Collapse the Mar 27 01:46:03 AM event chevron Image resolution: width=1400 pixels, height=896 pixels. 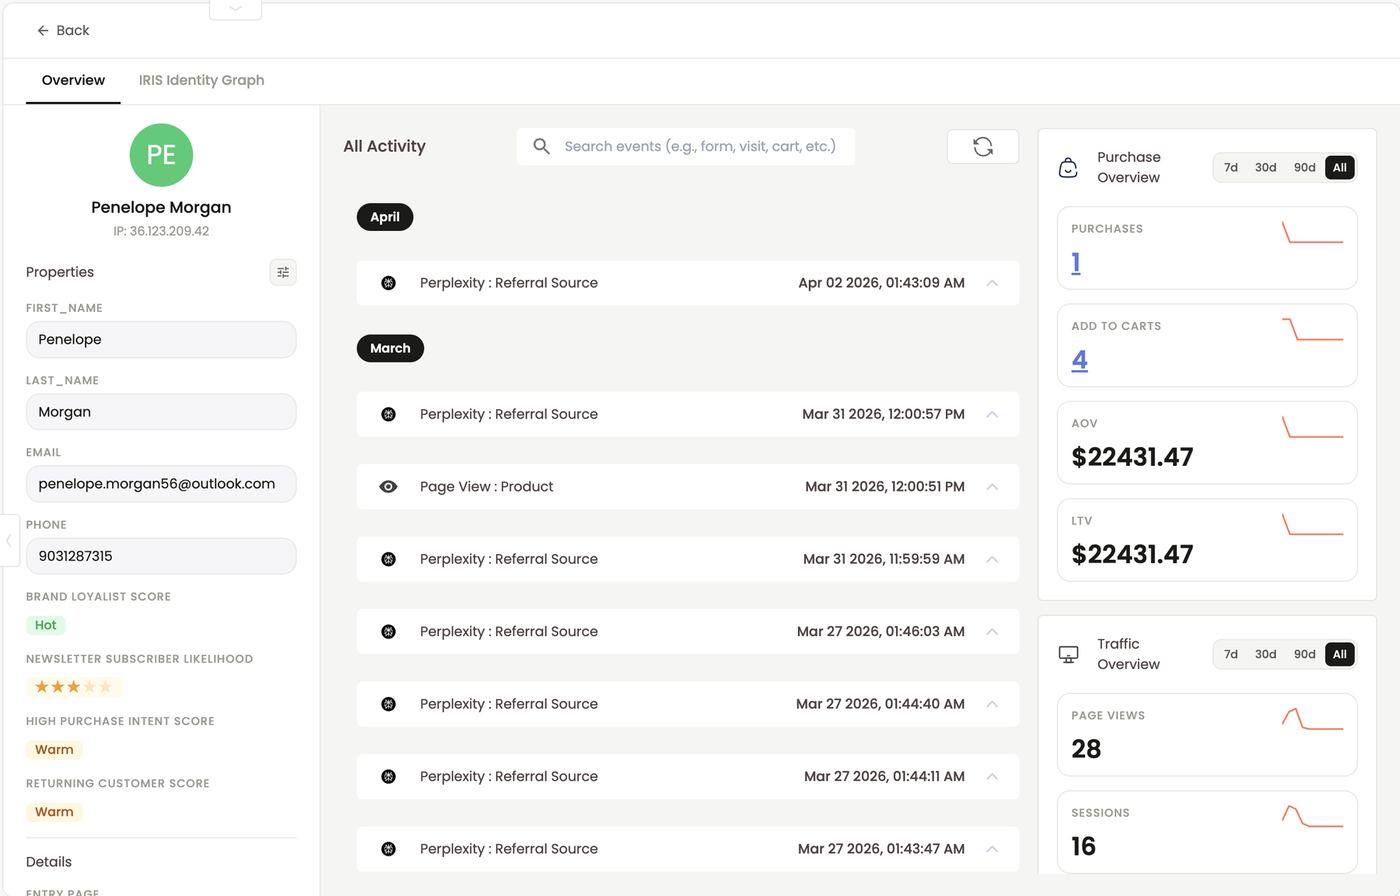[x=992, y=632]
